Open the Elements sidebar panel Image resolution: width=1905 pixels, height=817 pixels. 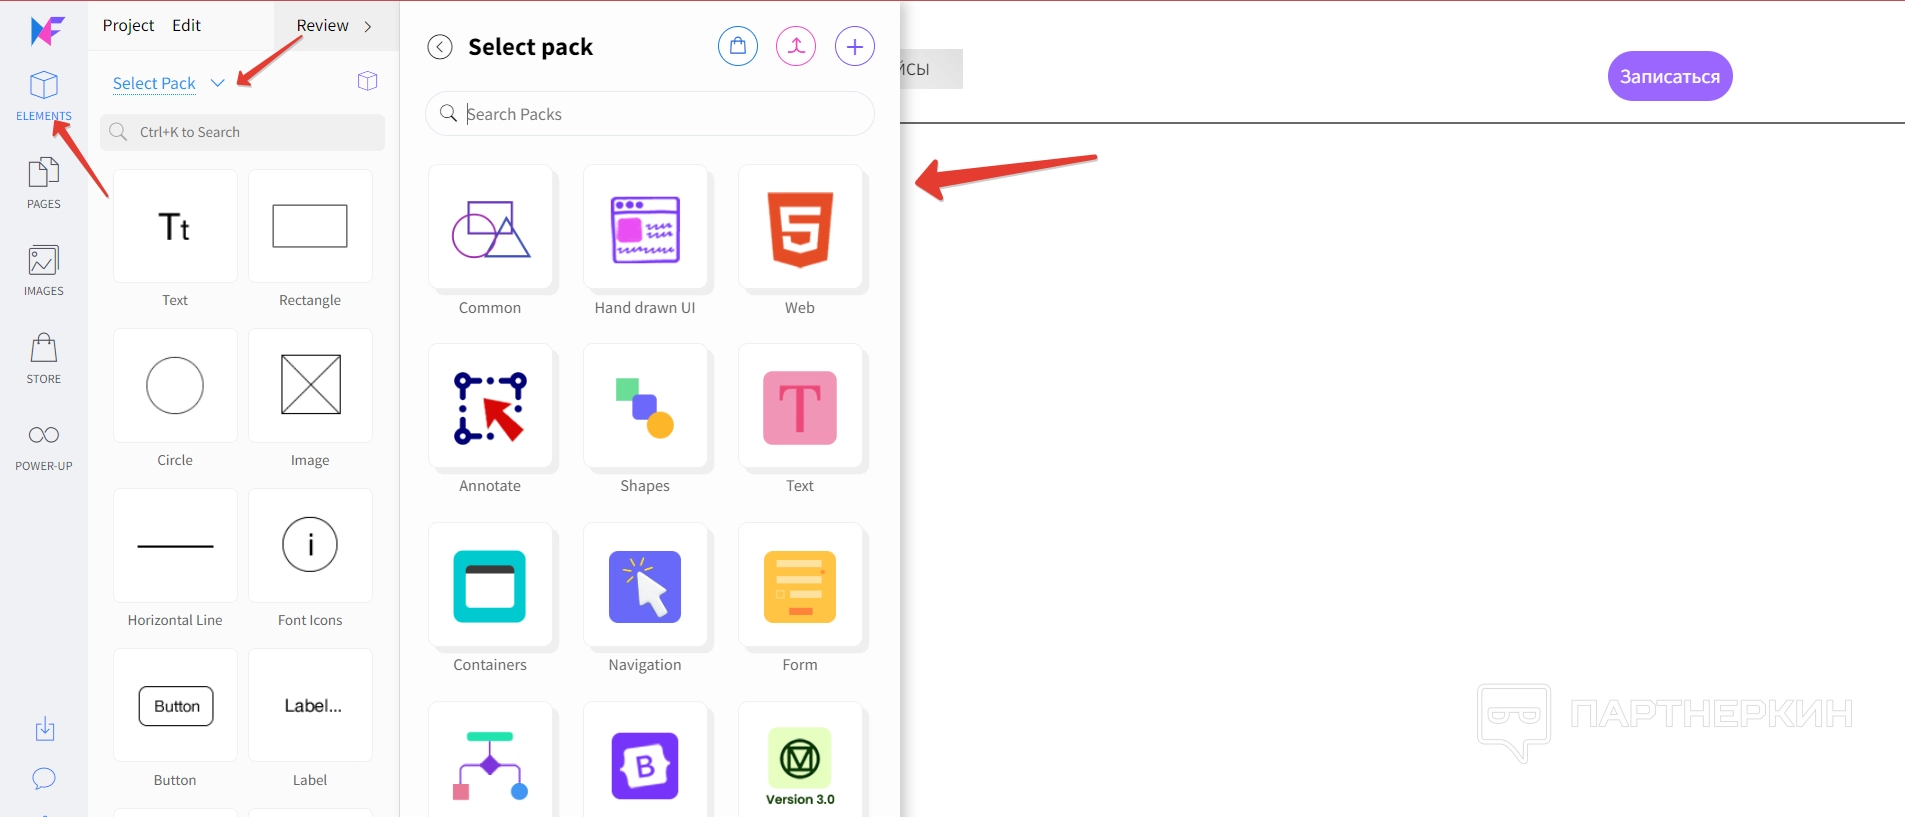click(x=44, y=96)
